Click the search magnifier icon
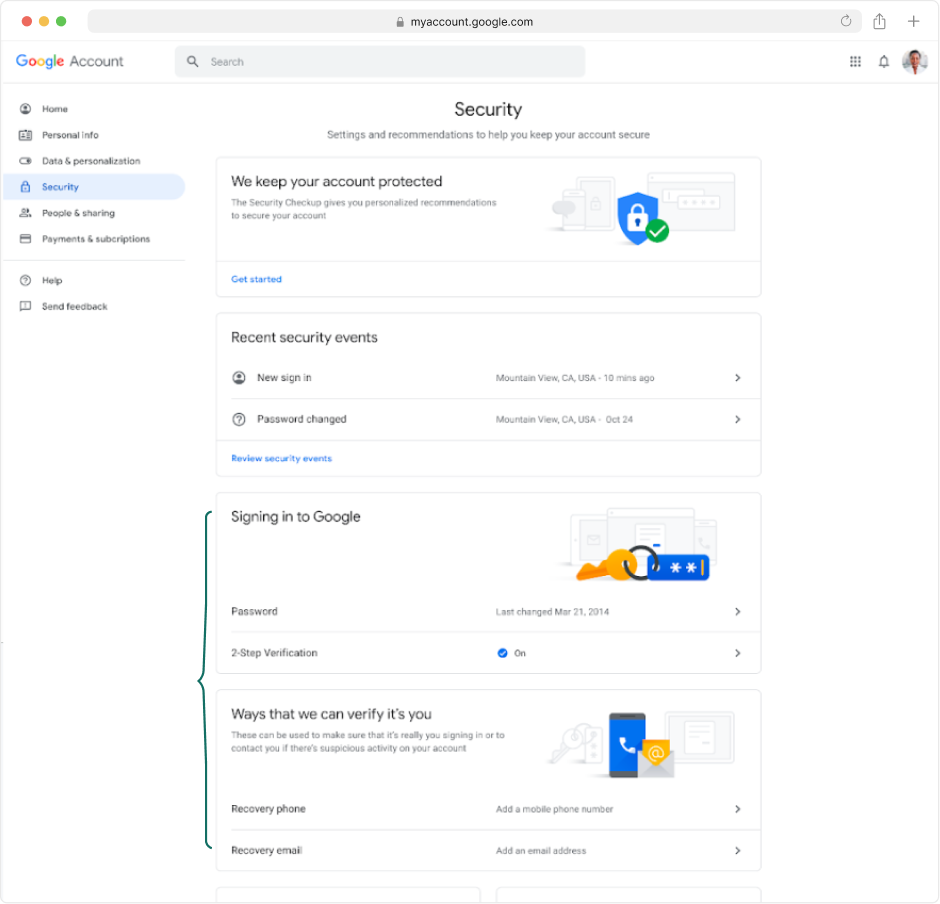Viewport: 940px width, 904px height. click(192, 61)
